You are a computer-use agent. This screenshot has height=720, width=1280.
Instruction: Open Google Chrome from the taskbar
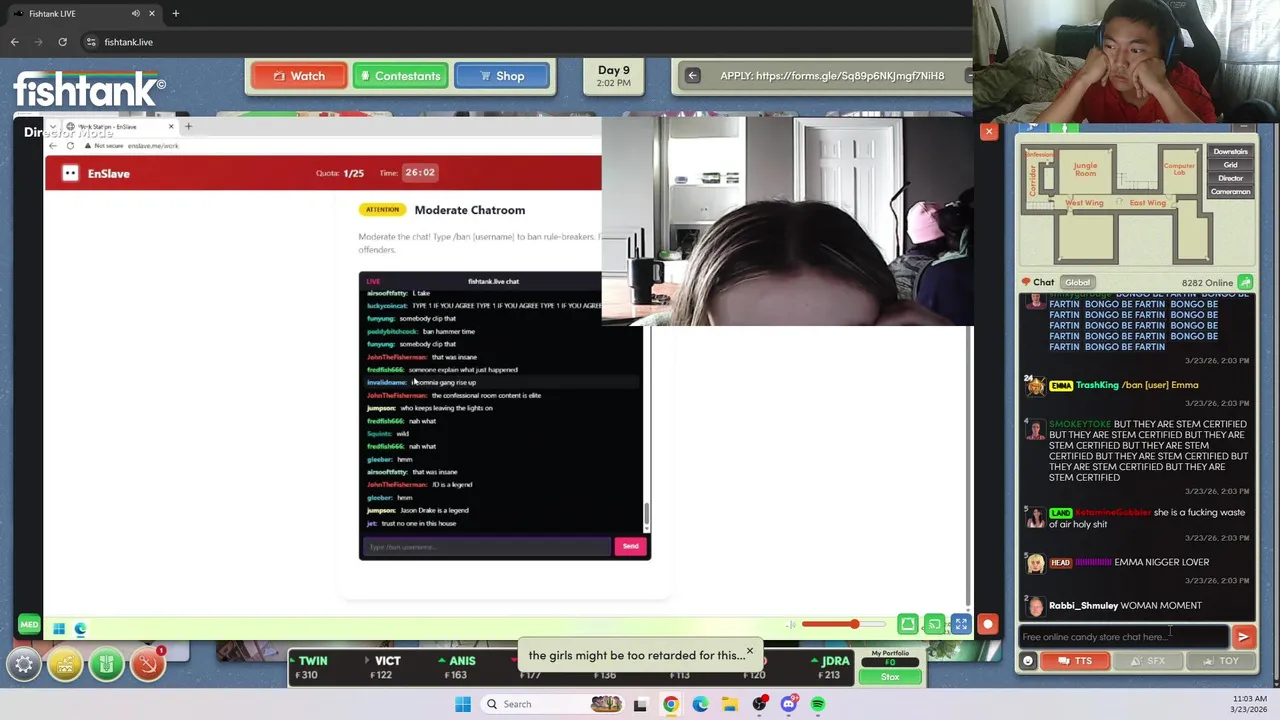tap(670, 704)
